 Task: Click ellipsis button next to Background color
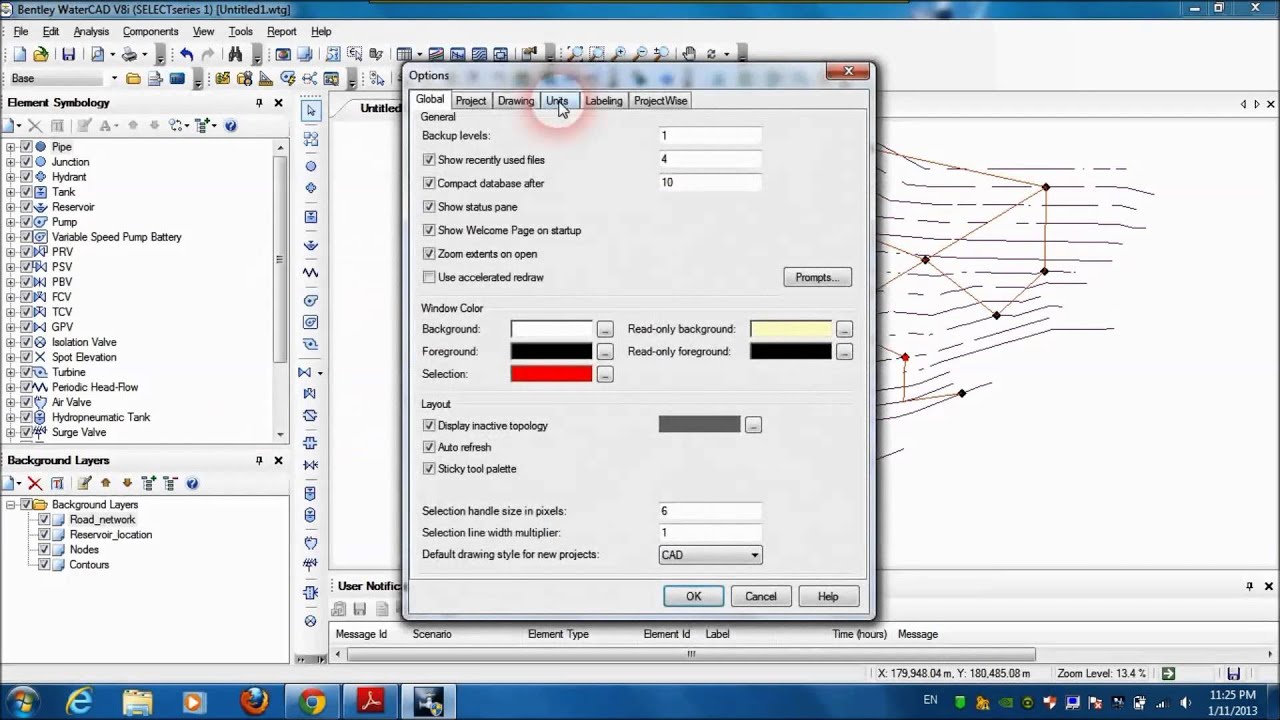tap(605, 329)
